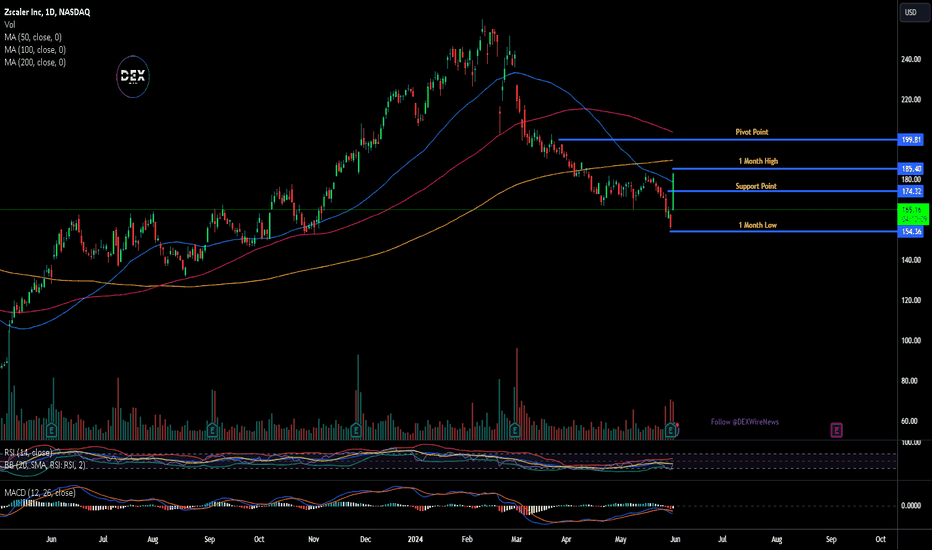Click the Zscaler Inc, 1D, NASDAQ symbol title
Viewport: 932px width, 550px height.
point(47,12)
